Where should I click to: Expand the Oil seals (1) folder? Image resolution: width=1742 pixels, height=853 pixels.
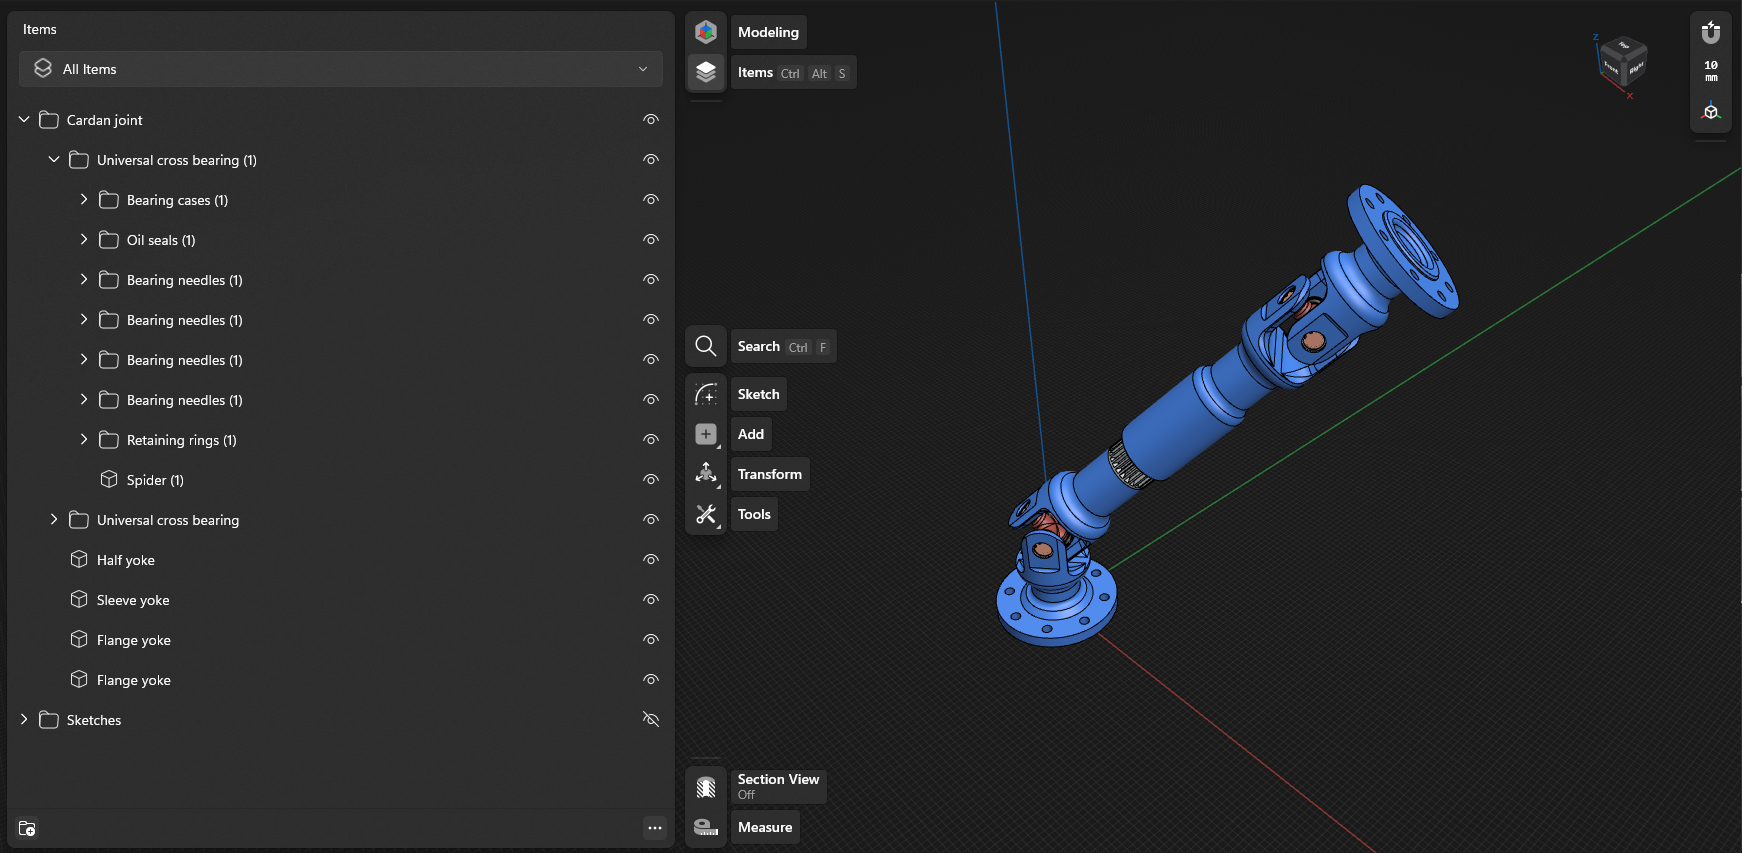click(x=84, y=239)
